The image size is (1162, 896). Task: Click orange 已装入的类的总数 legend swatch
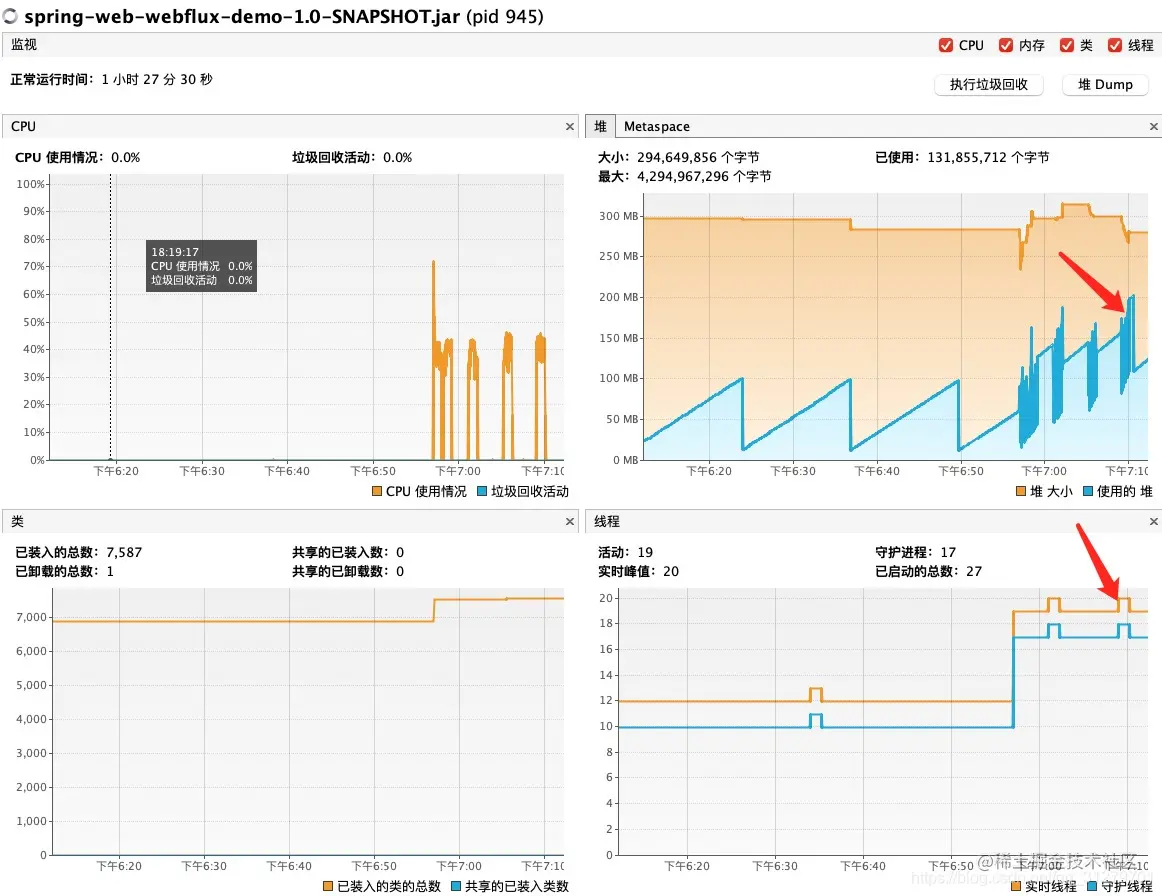coord(328,886)
